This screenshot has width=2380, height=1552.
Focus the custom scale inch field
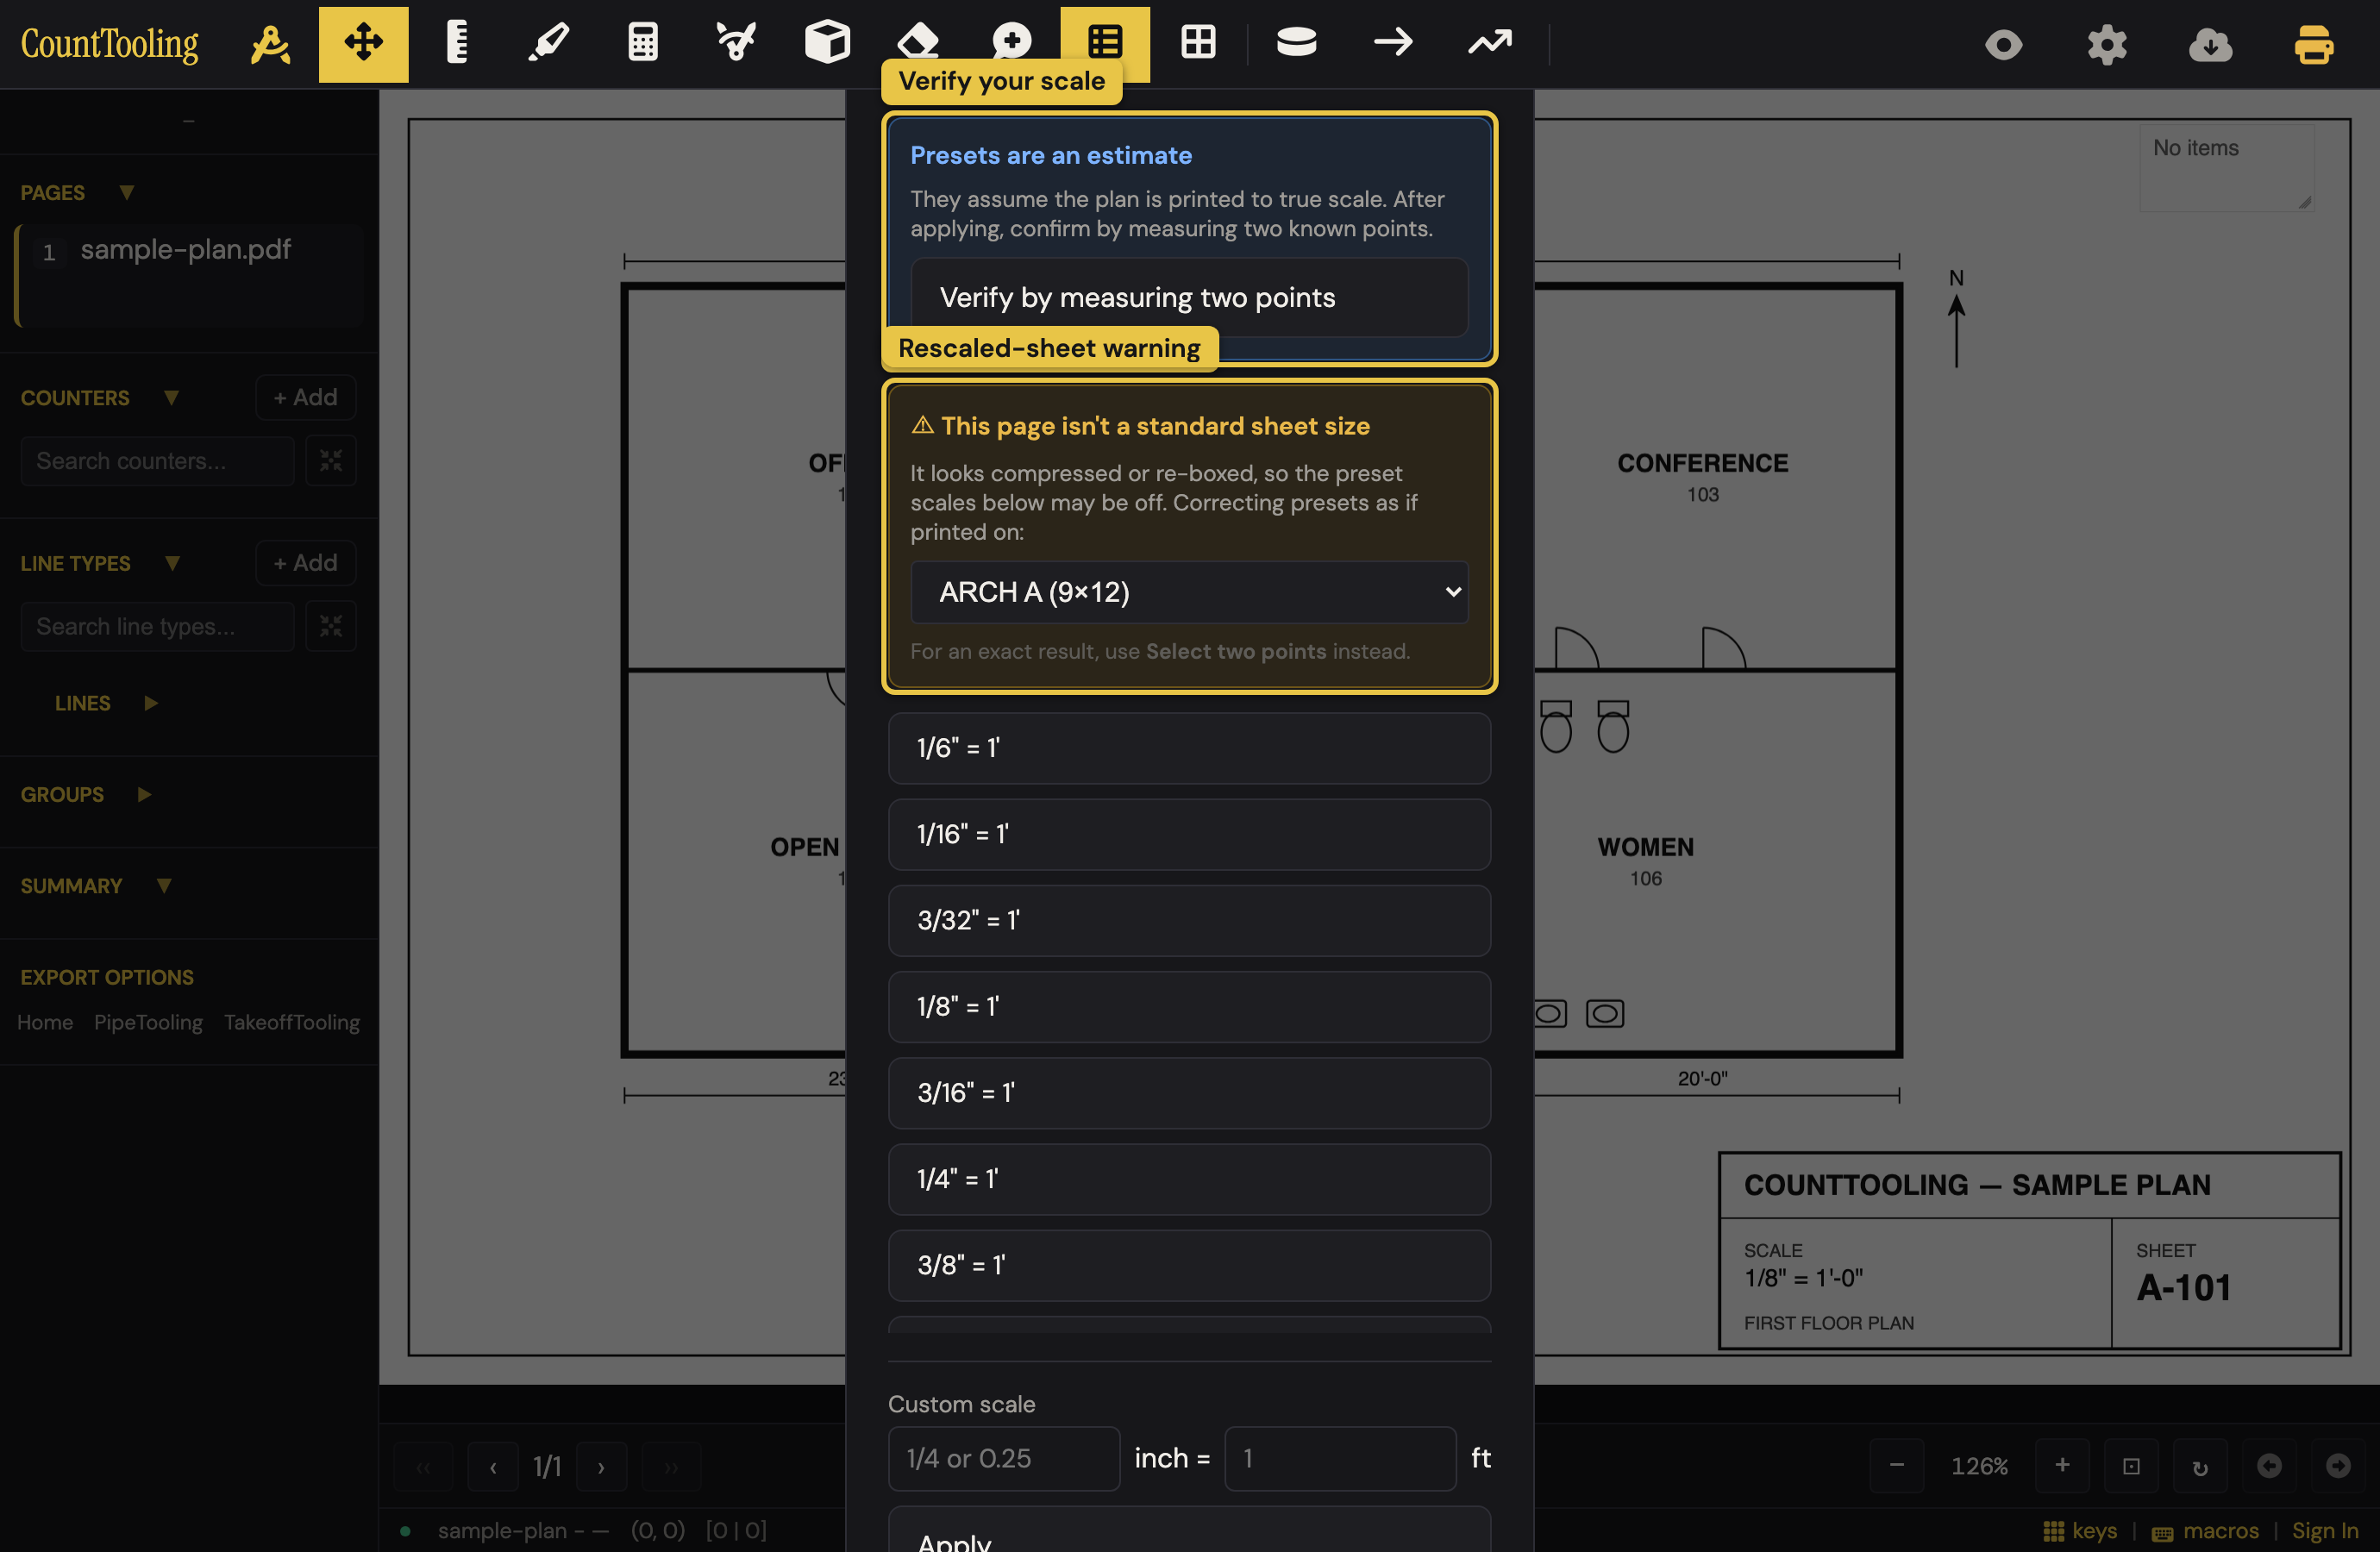tap(1004, 1458)
